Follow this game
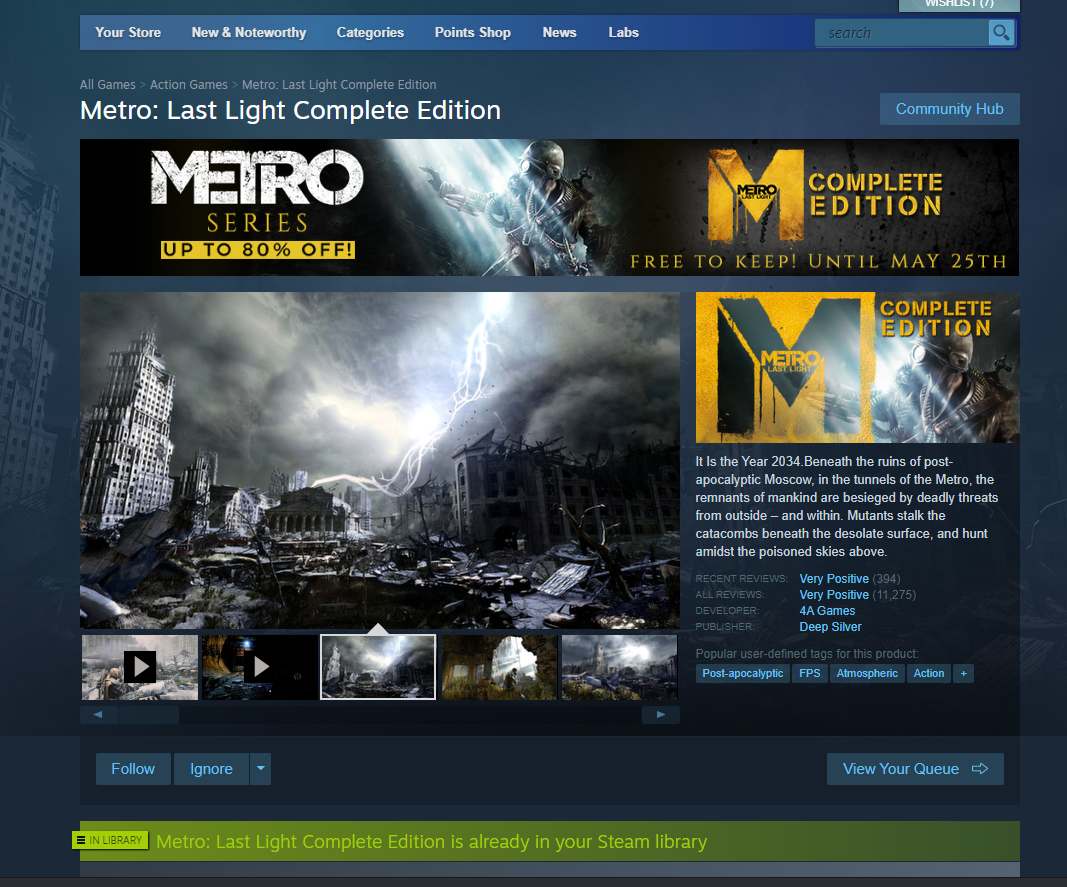This screenshot has height=887, width=1067. pos(133,769)
